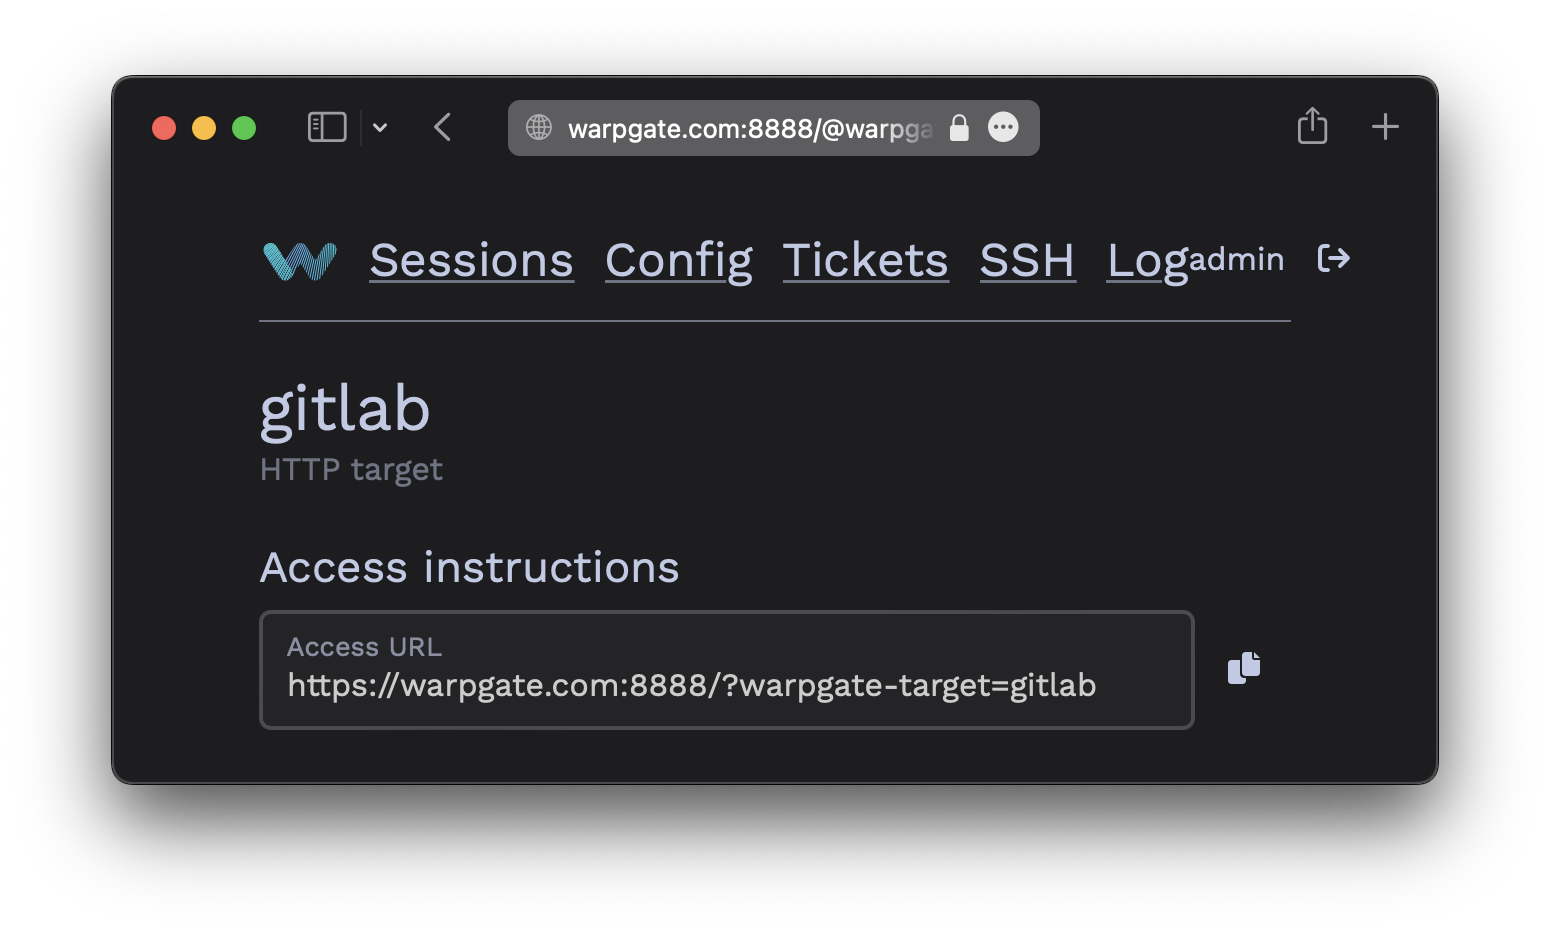
Task: Select the Access URL text field
Action: pyautogui.click(x=727, y=670)
